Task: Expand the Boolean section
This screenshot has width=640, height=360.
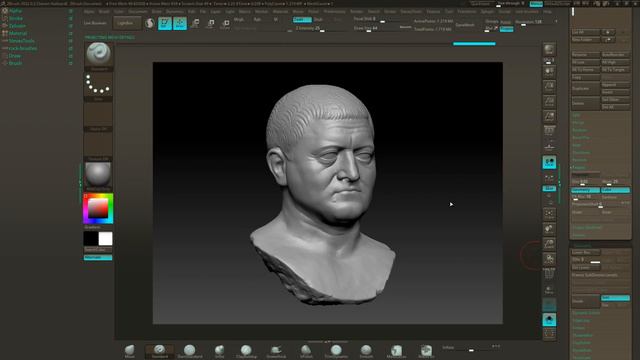Action: pyautogui.click(x=579, y=130)
